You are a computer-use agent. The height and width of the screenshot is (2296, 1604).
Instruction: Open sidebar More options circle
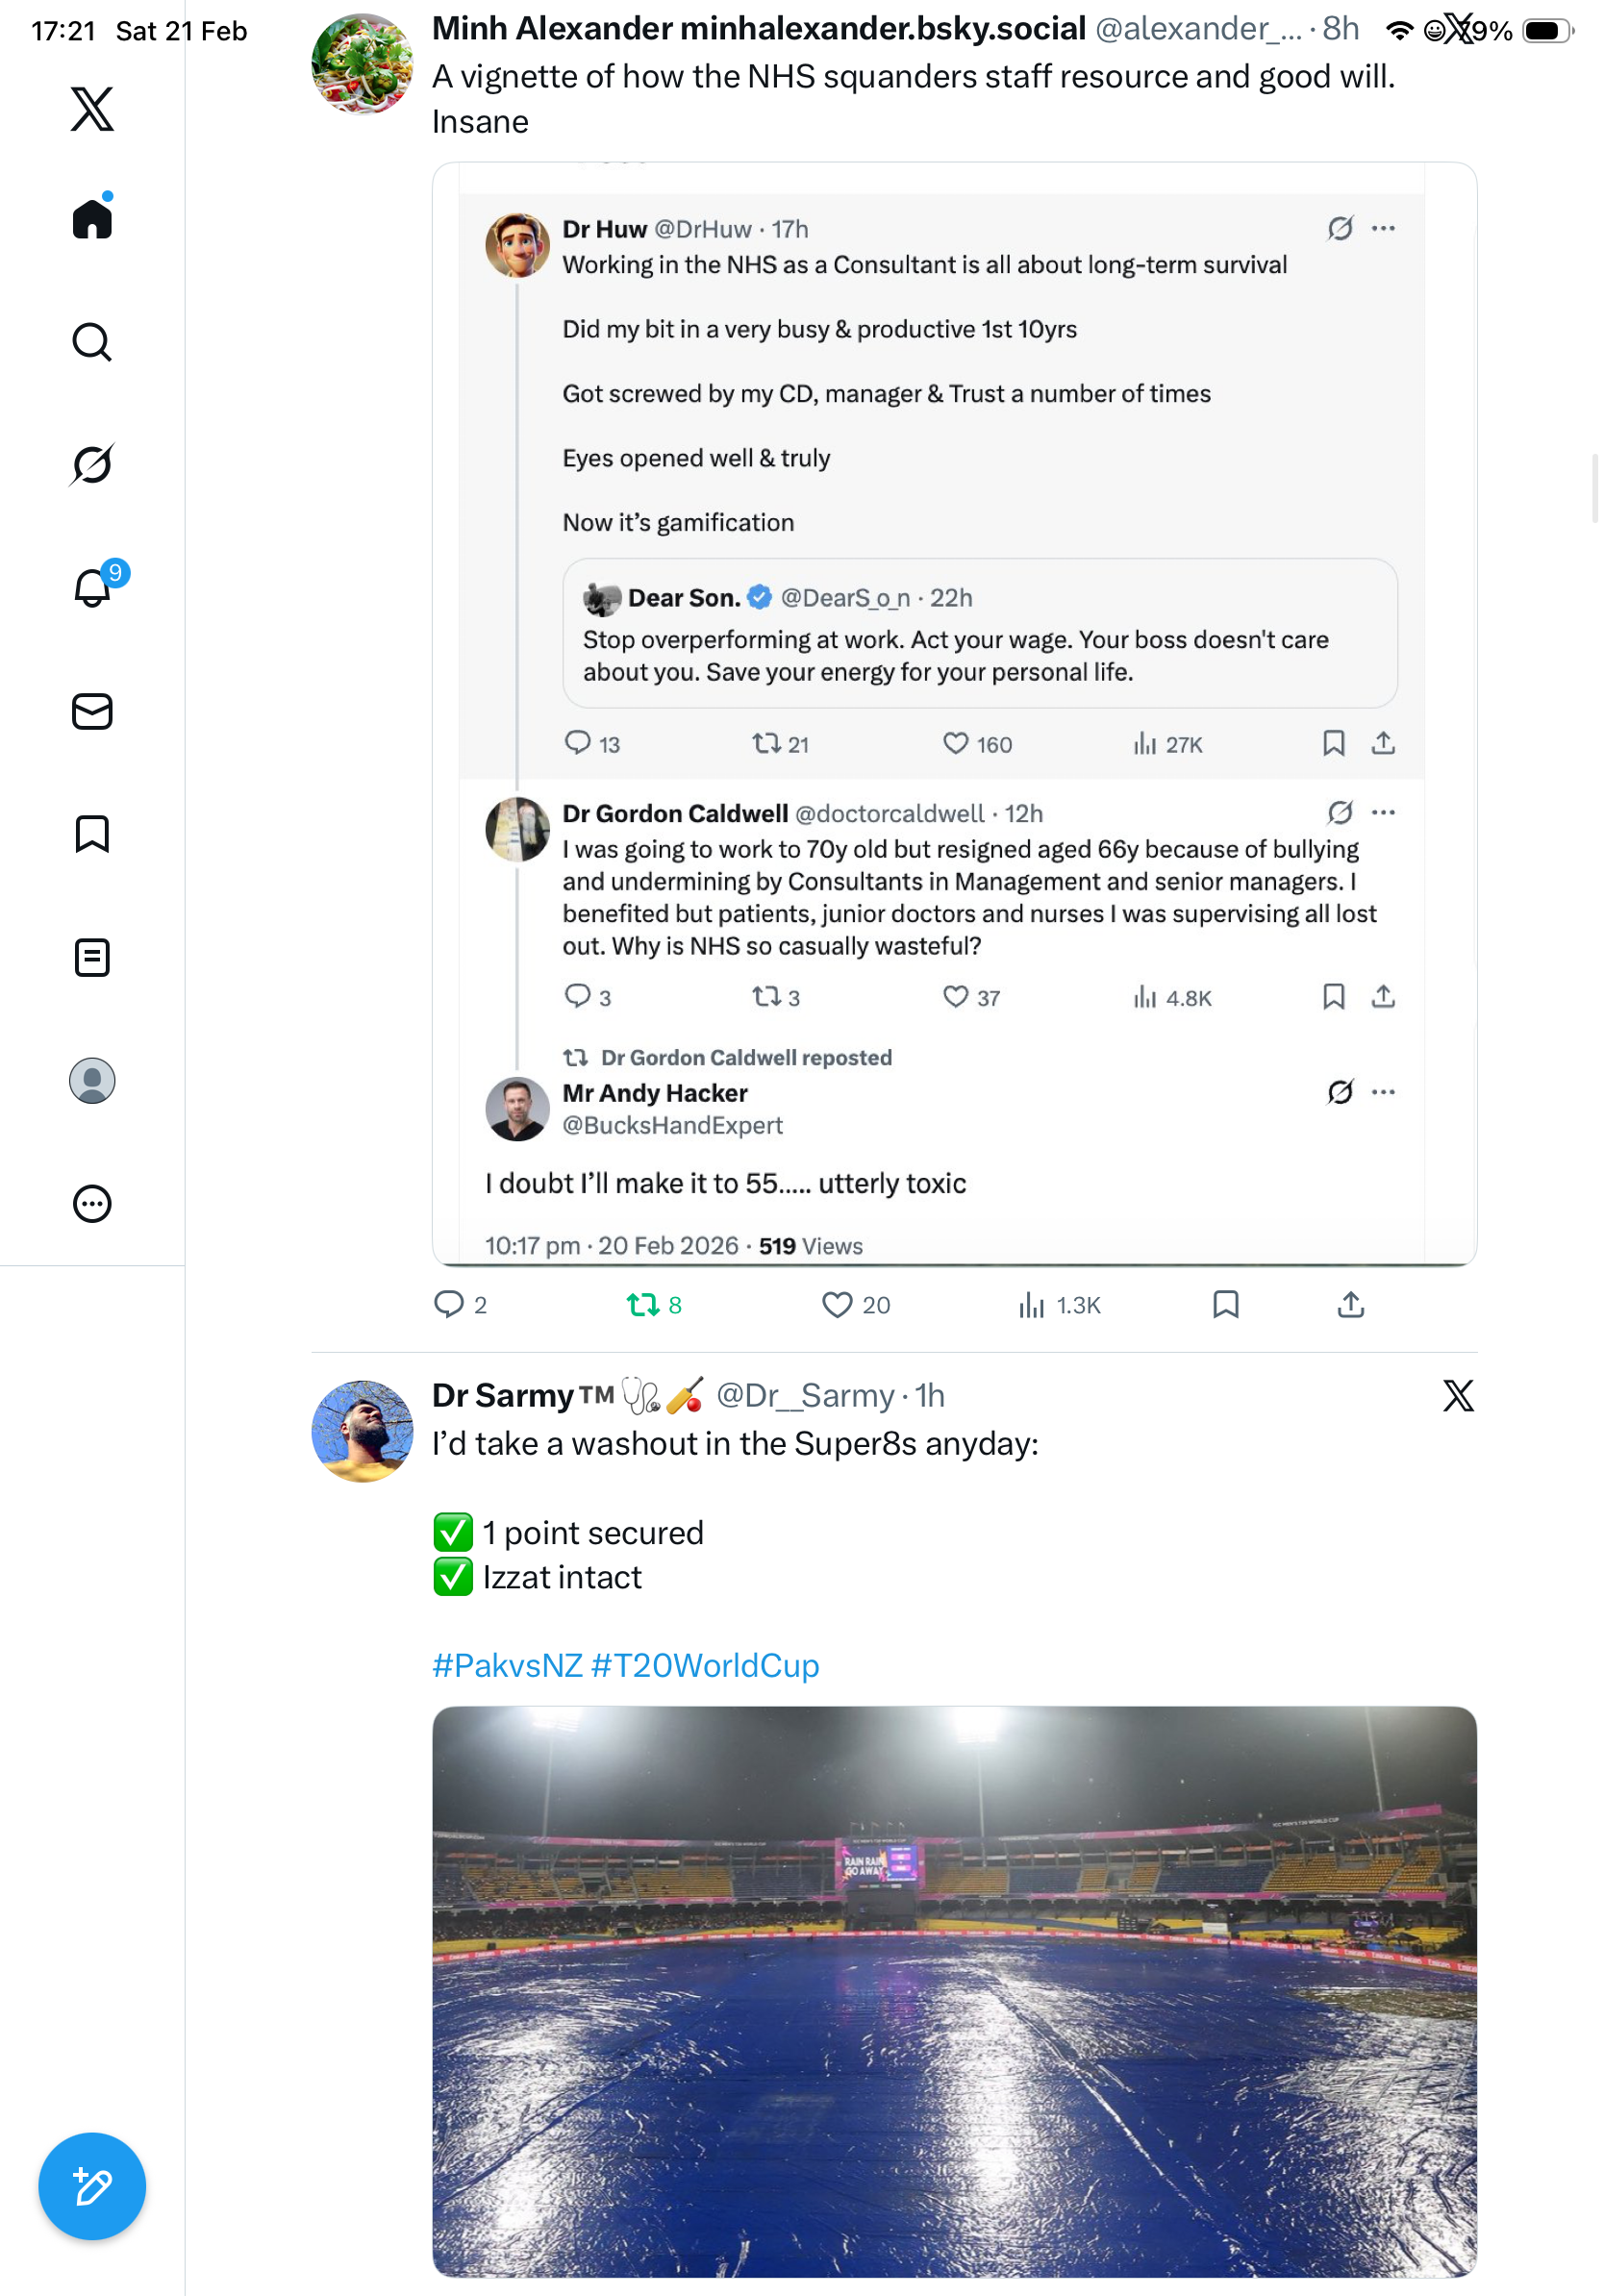tap(92, 1203)
